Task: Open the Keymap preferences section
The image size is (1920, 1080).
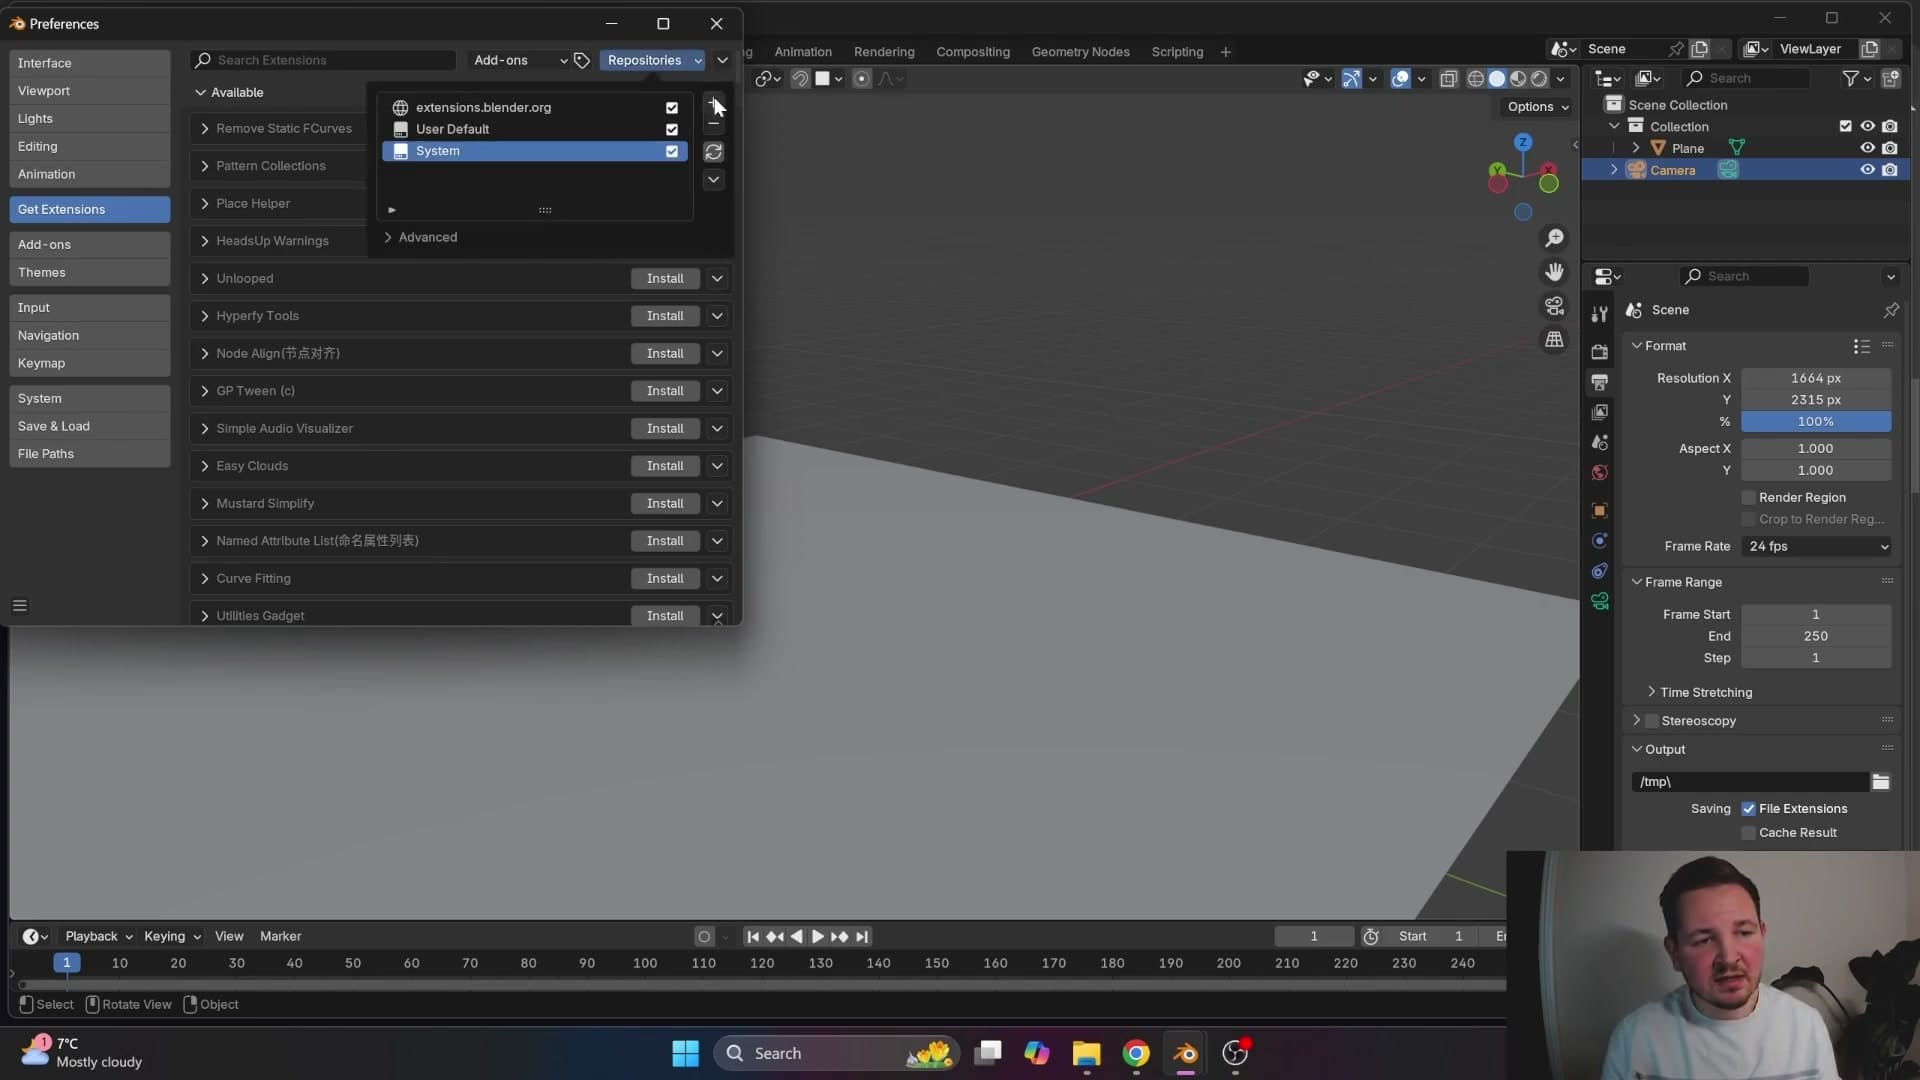Action: point(89,364)
